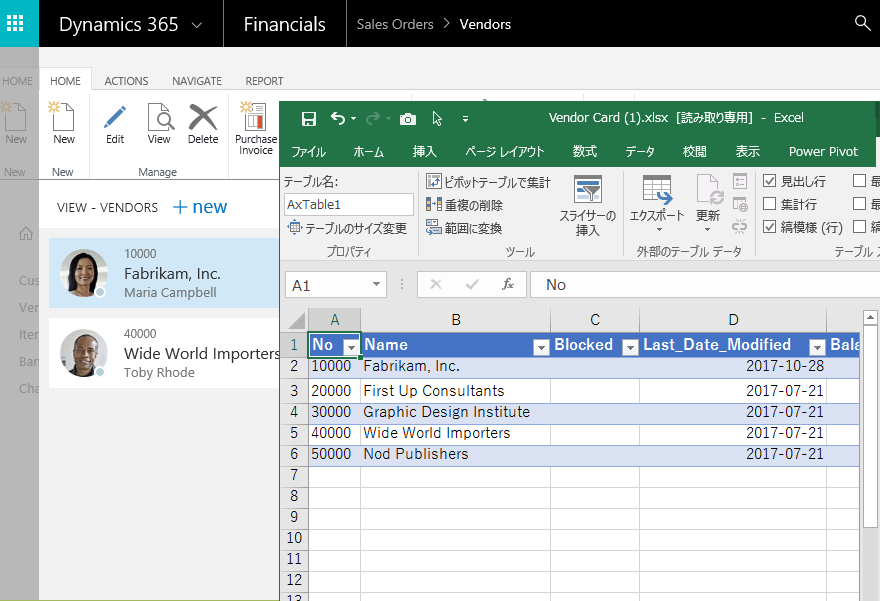Click ピボットテーブルで集計 icon
The image size is (880, 601).
tap(433, 181)
